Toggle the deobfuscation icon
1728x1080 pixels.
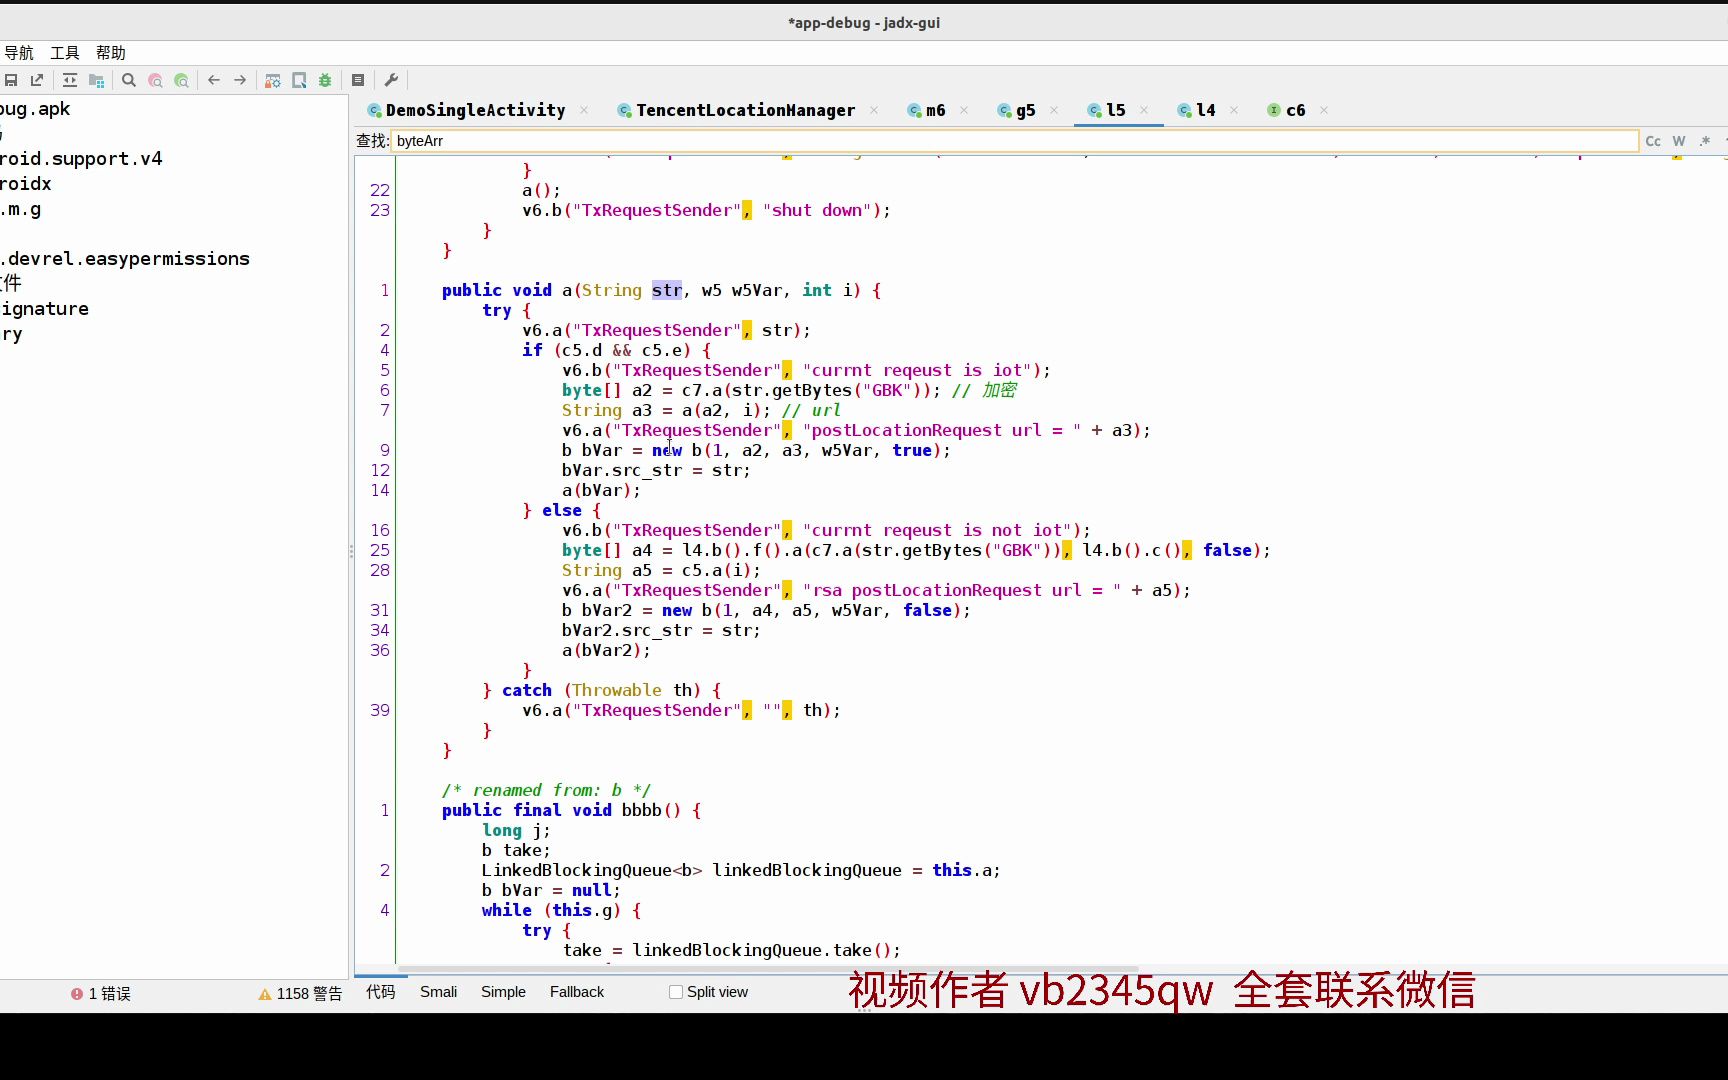pos(272,80)
